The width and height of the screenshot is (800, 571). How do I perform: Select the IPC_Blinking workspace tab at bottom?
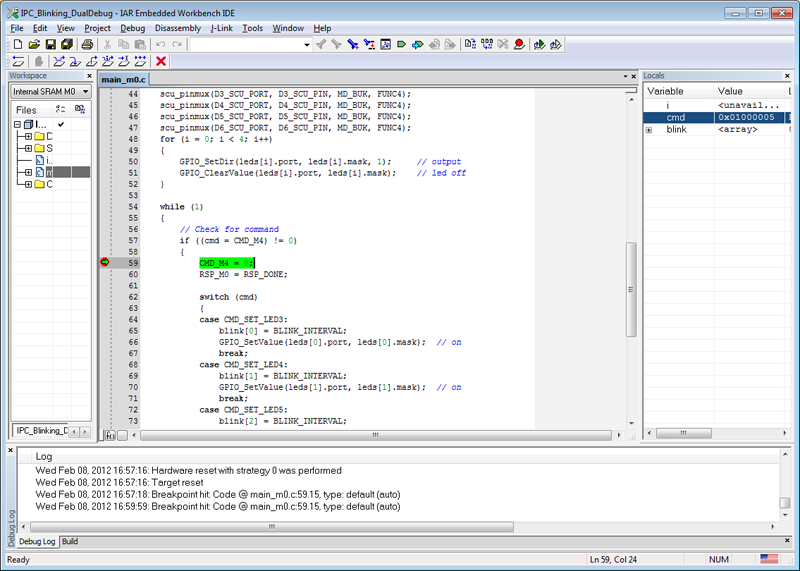pos(41,431)
